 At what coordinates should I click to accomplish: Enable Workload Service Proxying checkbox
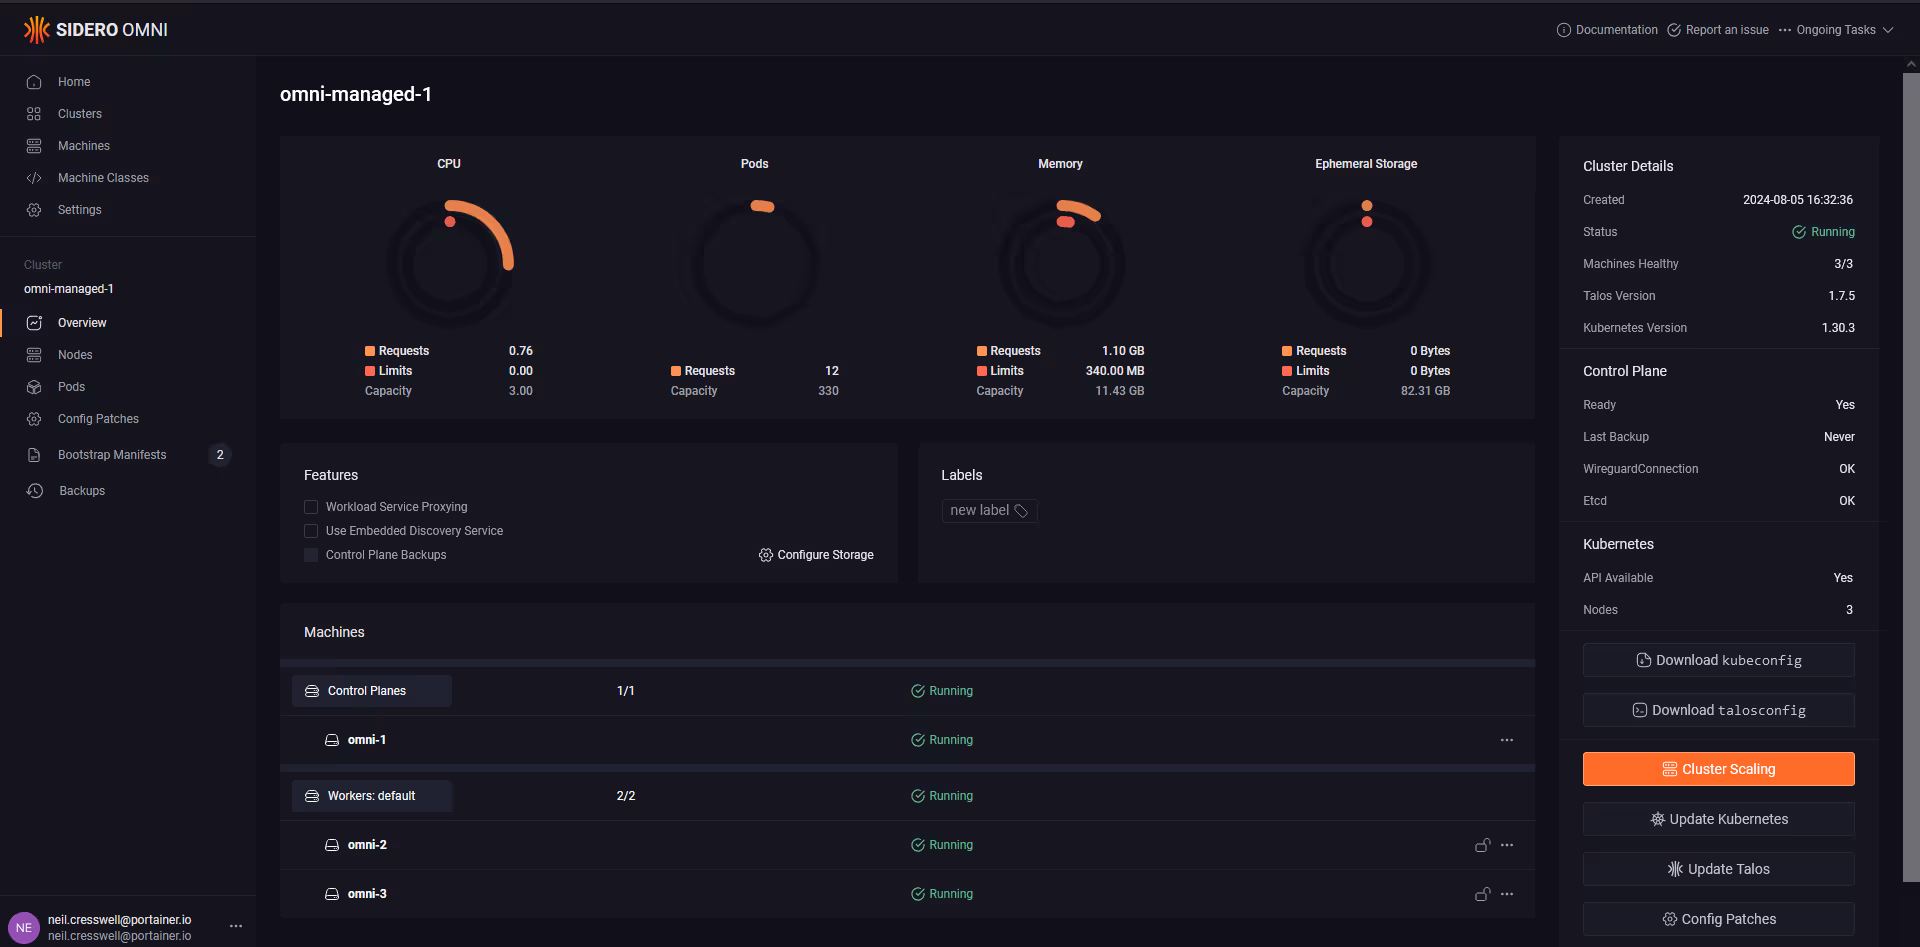pyautogui.click(x=311, y=507)
